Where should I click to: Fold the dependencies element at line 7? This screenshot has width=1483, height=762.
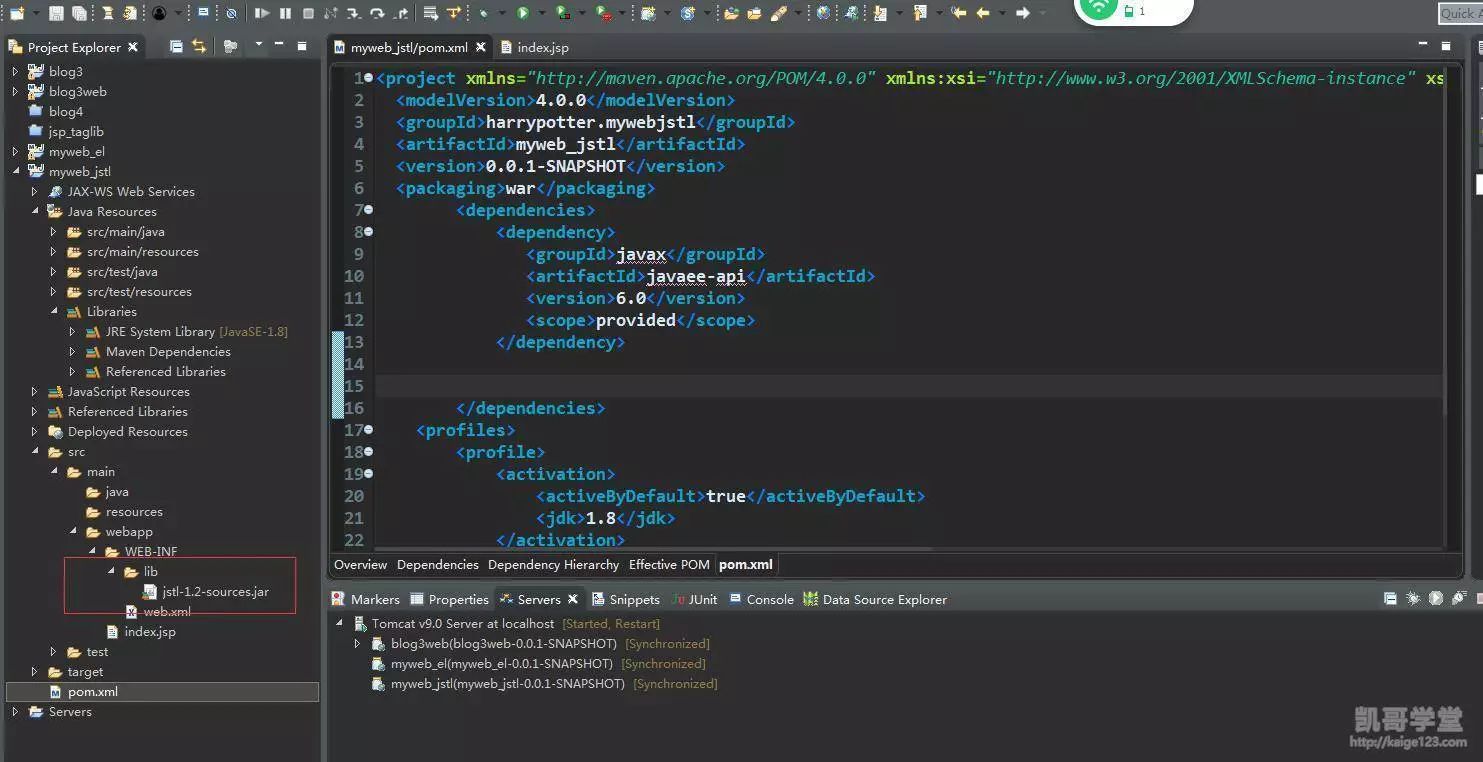click(x=368, y=210)
